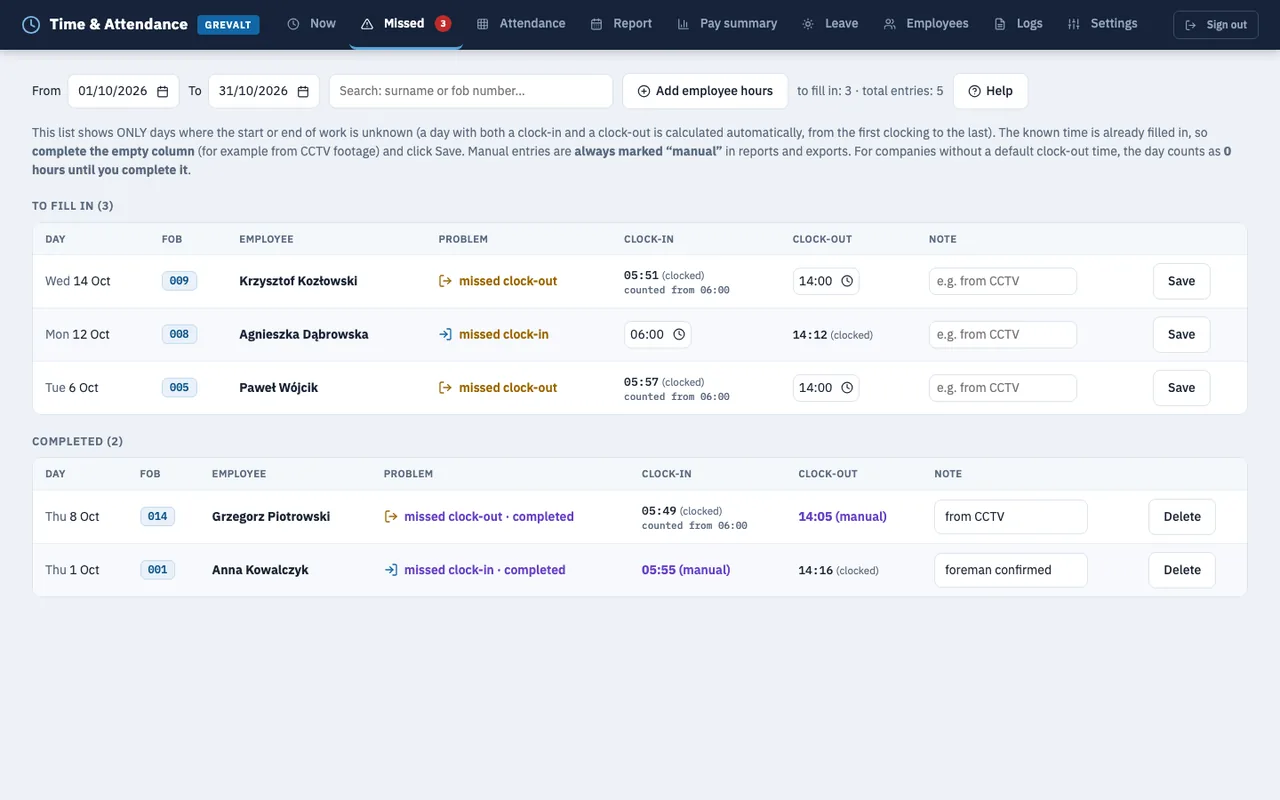Screen dimensions: 1280x800
Task: Save Paweł Wójcik's missed clock-out entry
Action: (x=1181, y=388)
